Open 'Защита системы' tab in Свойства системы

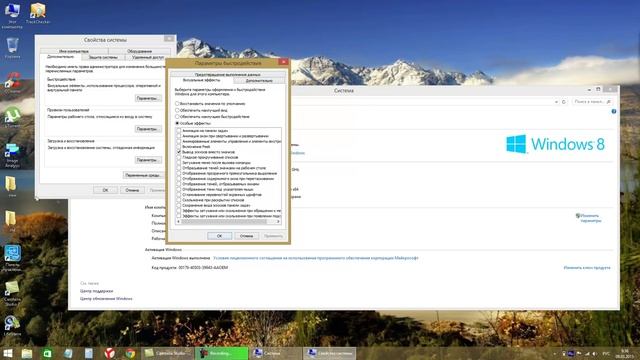[x=103, y=58]
